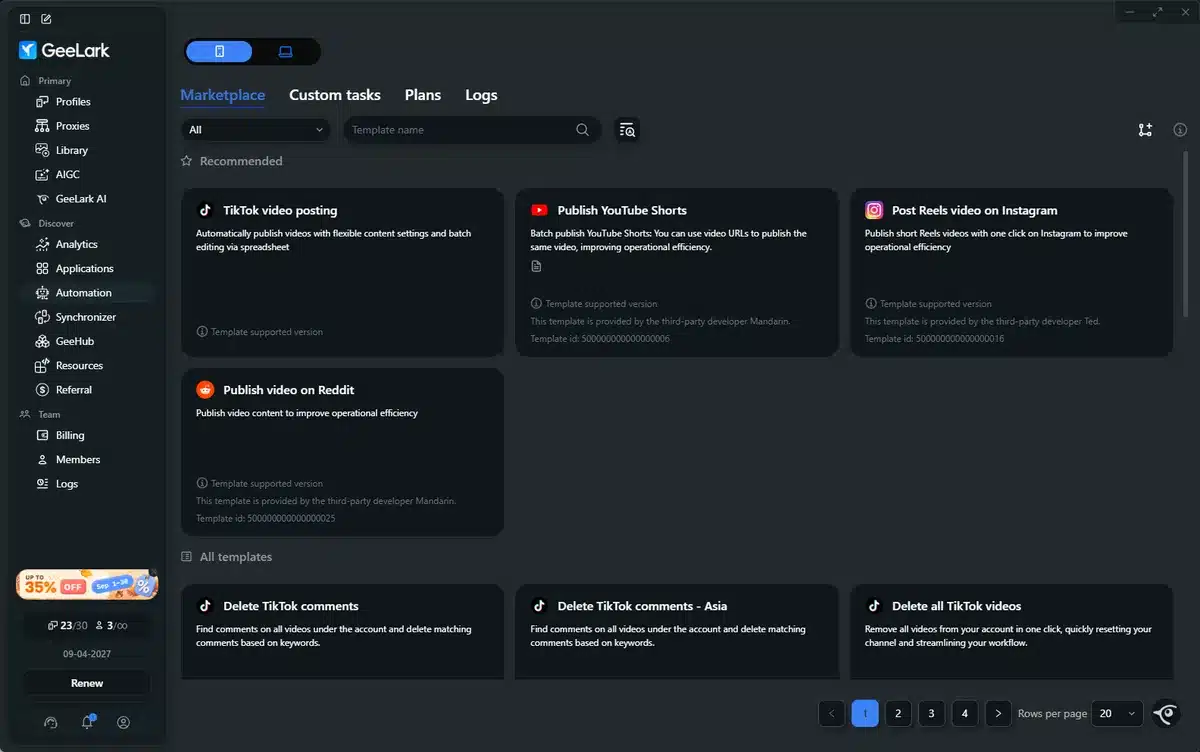This screenshot has width=1200, height=752.
Task: Go to page 3
Action: click(x=931, y=713)
